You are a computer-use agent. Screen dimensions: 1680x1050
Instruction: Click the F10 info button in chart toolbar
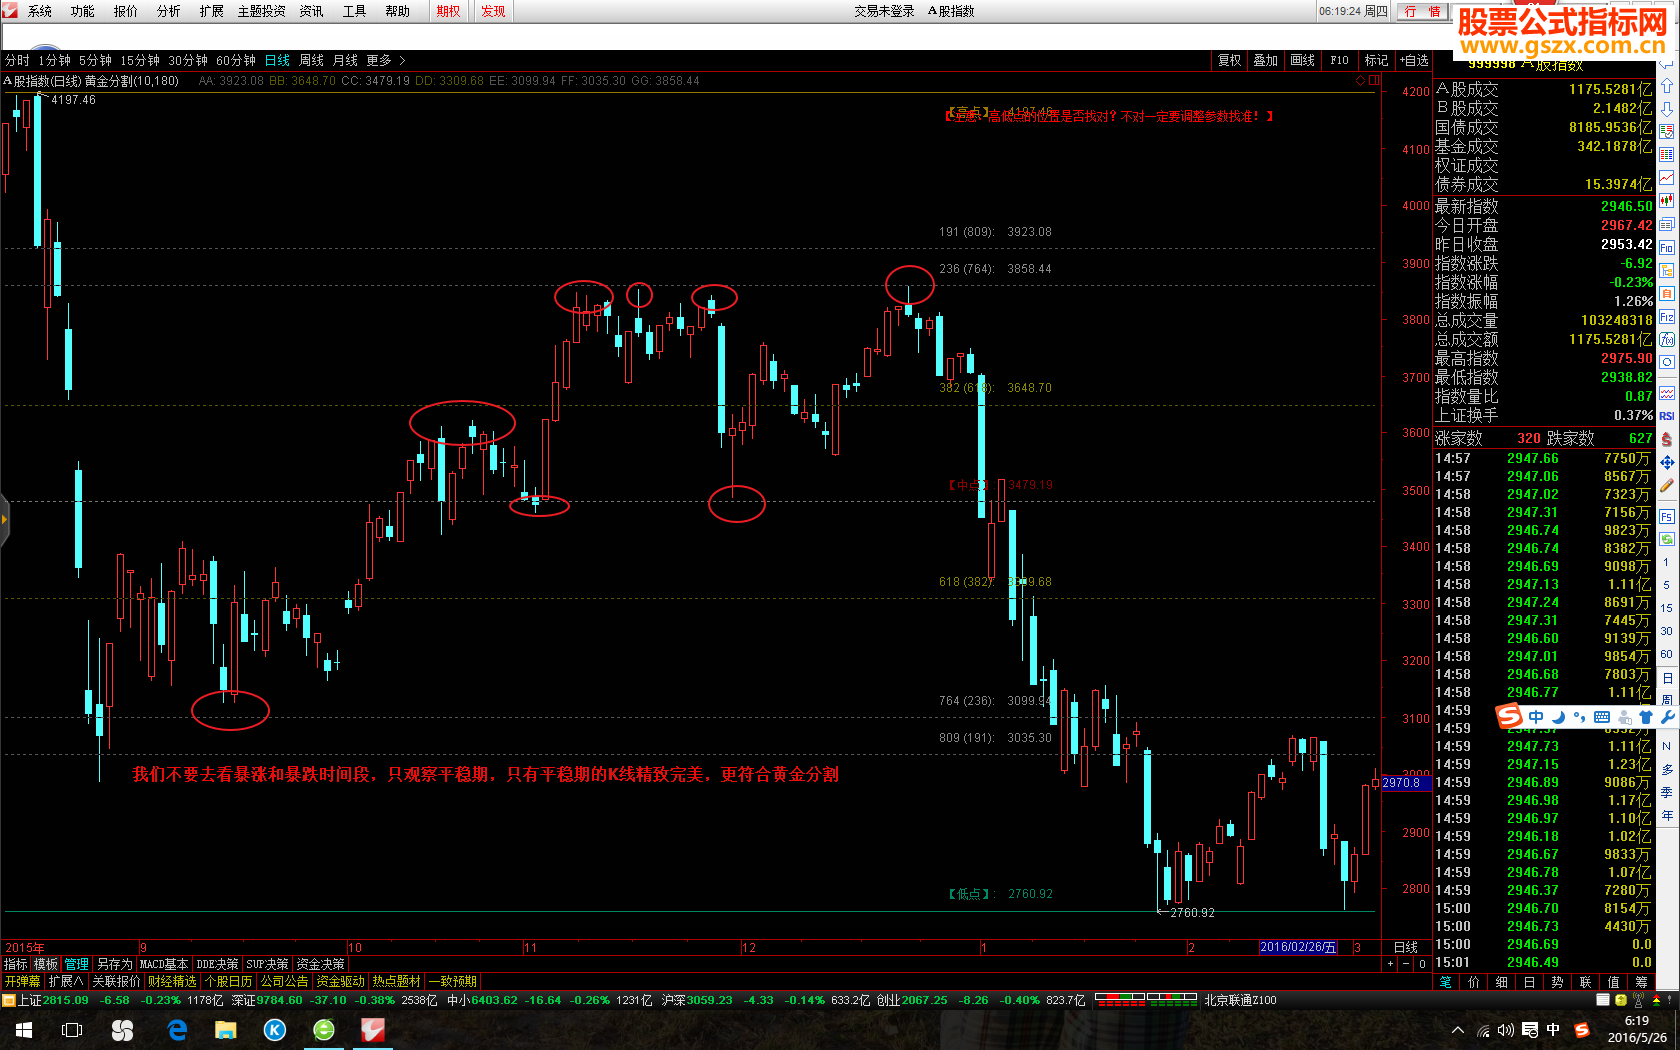tap(1340, 60)
